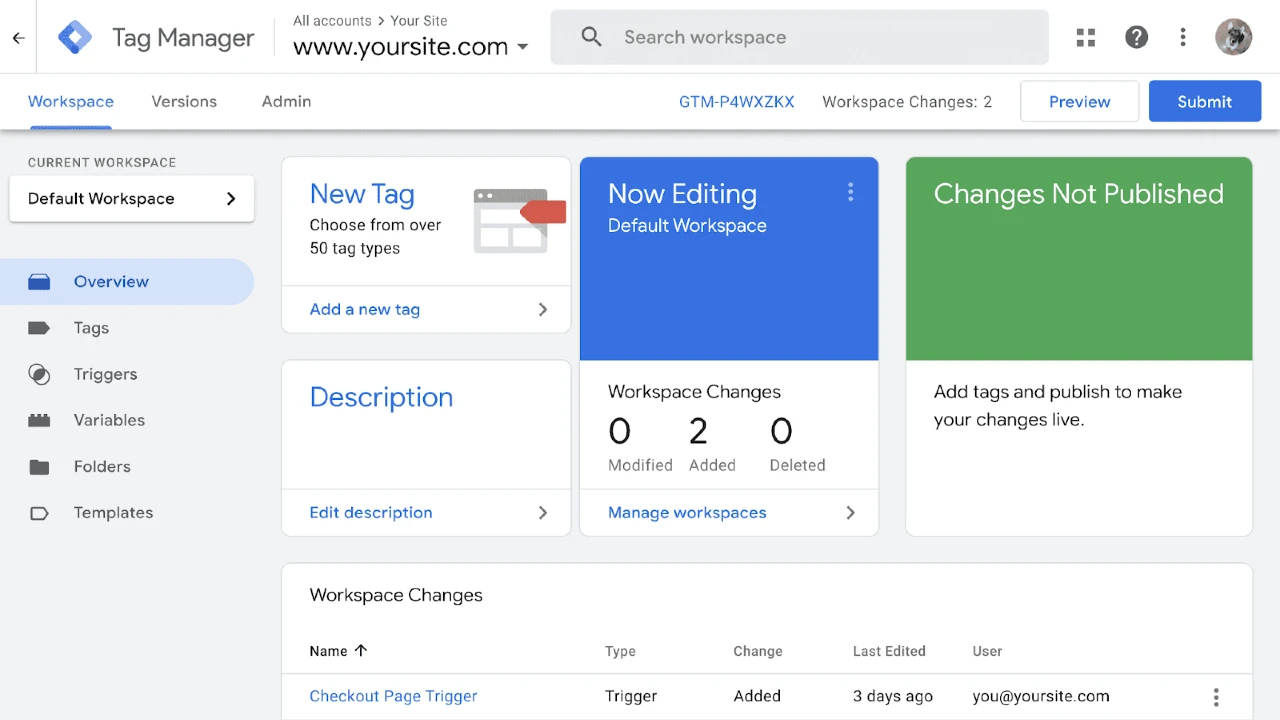Select Folders in the sidebar
The height and width of the screenshot is (720, 1280).
[127, 467]
